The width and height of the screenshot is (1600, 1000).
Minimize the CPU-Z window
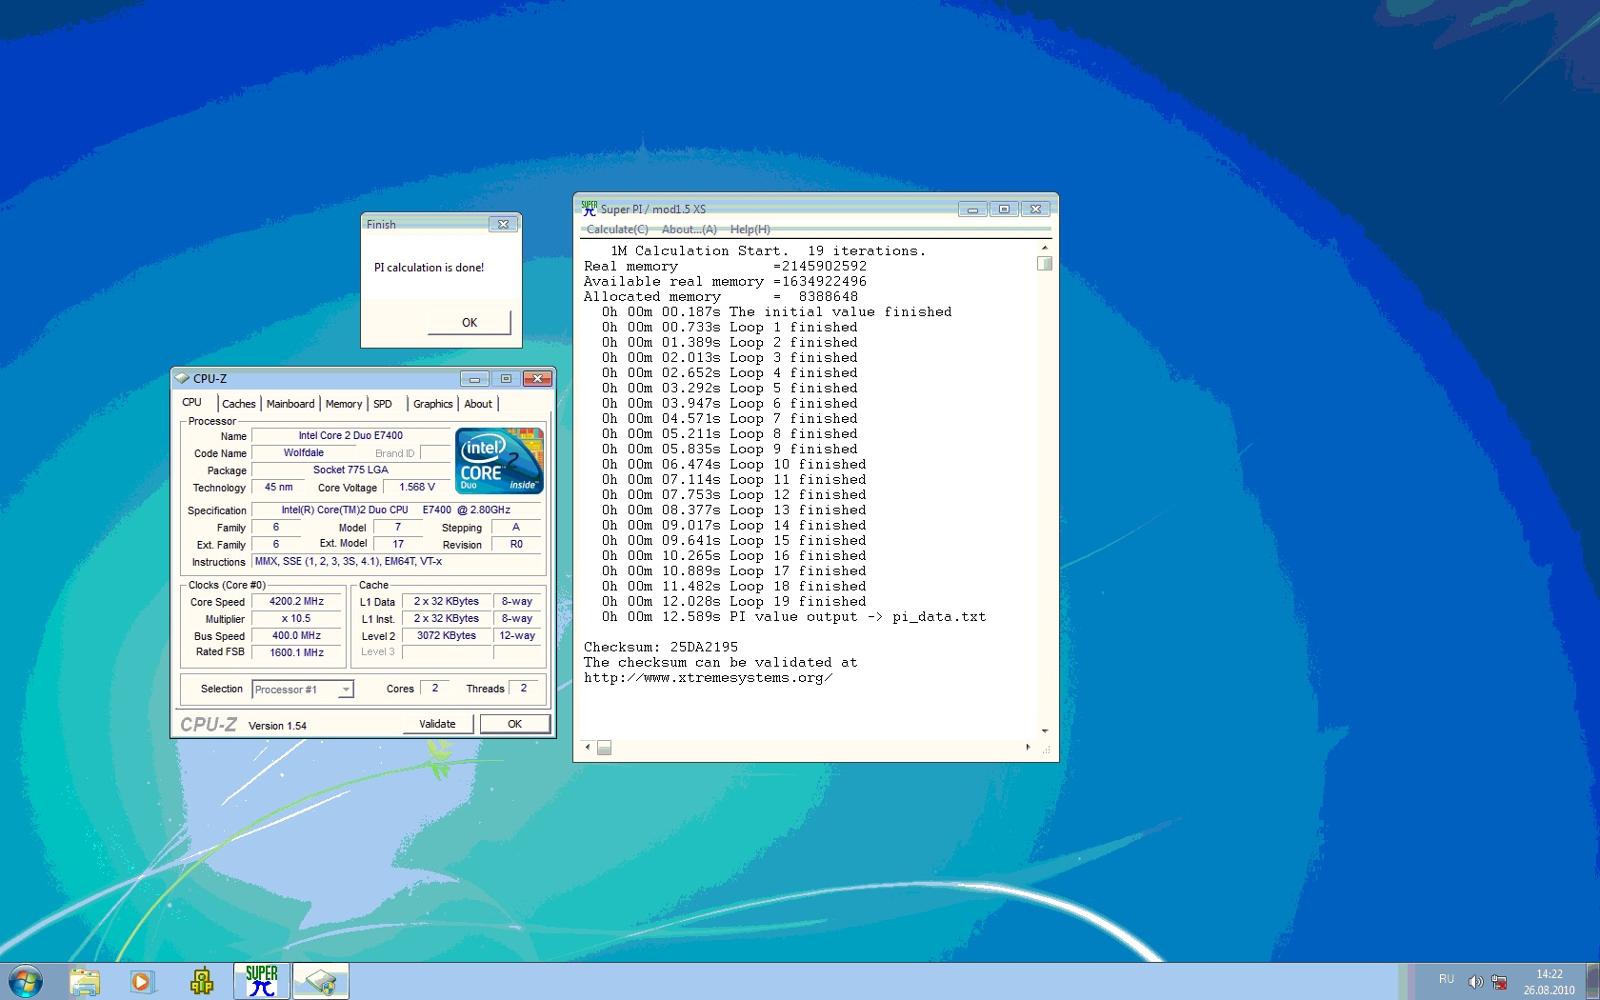point(474,378)
